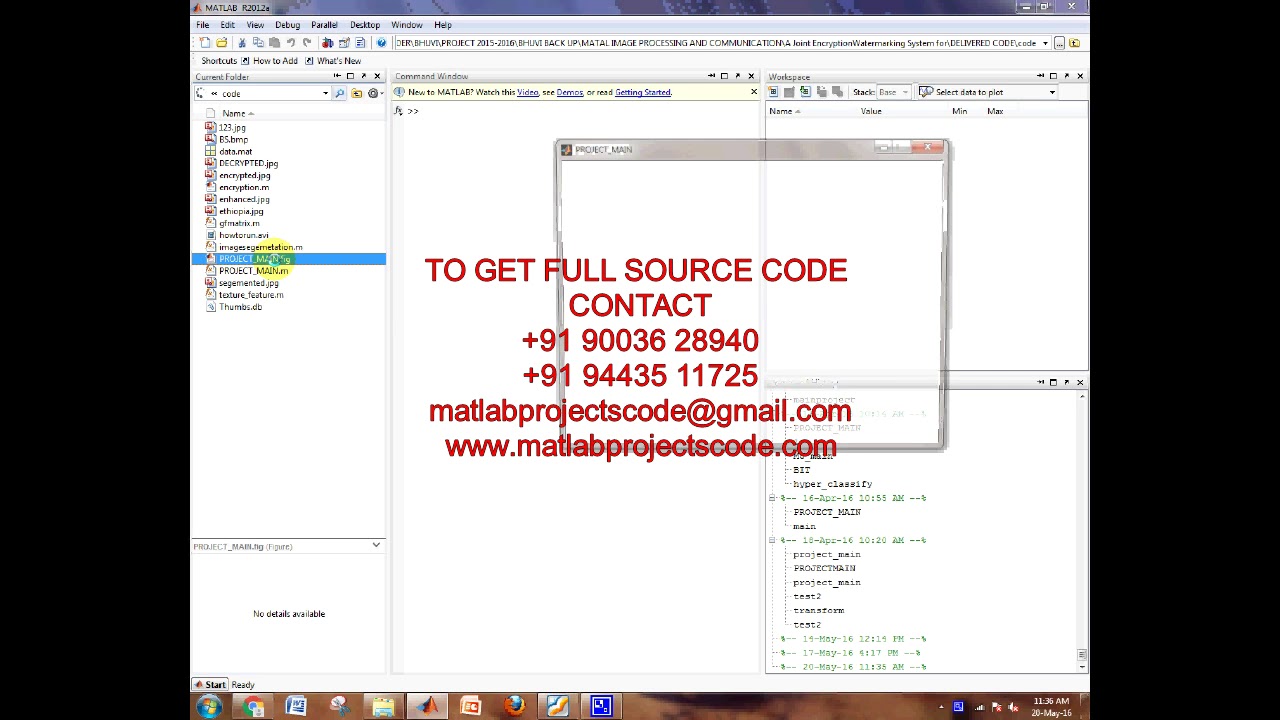1280x720 pixels.
Task: Click the Video link in banner
Action: (527, 92)
